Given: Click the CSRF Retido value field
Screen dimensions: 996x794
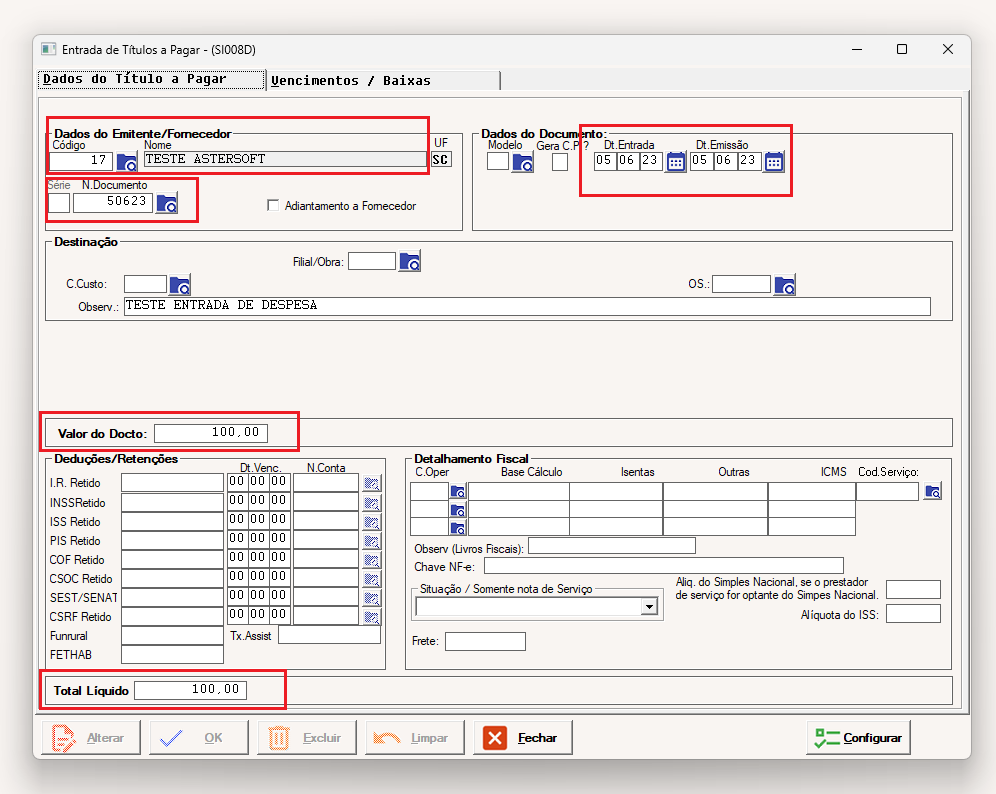Looking at the screenshot, I should click(172, 616).
